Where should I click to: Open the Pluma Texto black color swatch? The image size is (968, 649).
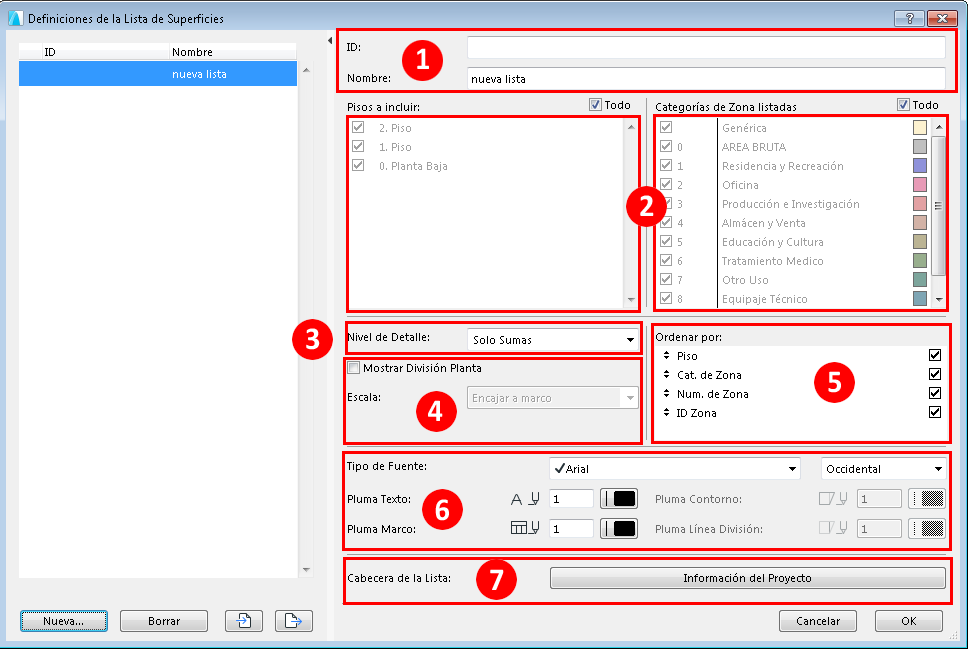(619, 499)
